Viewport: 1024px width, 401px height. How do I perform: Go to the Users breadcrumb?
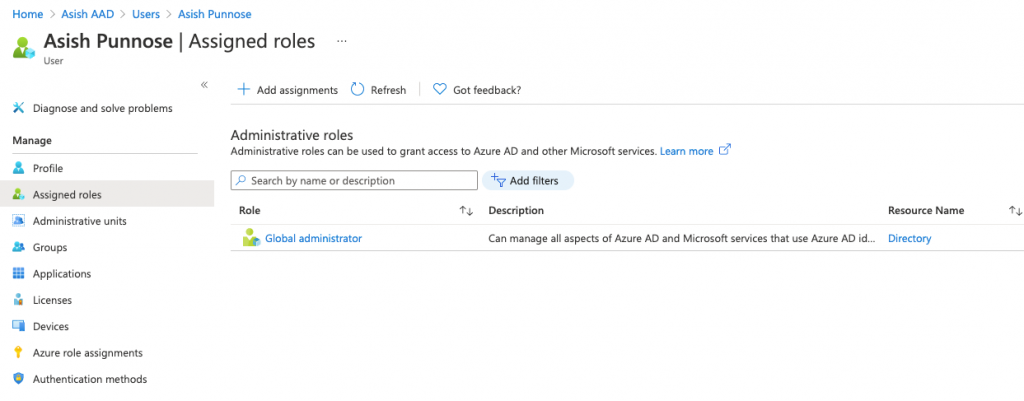pyautogui.click(x=146, y=14)
